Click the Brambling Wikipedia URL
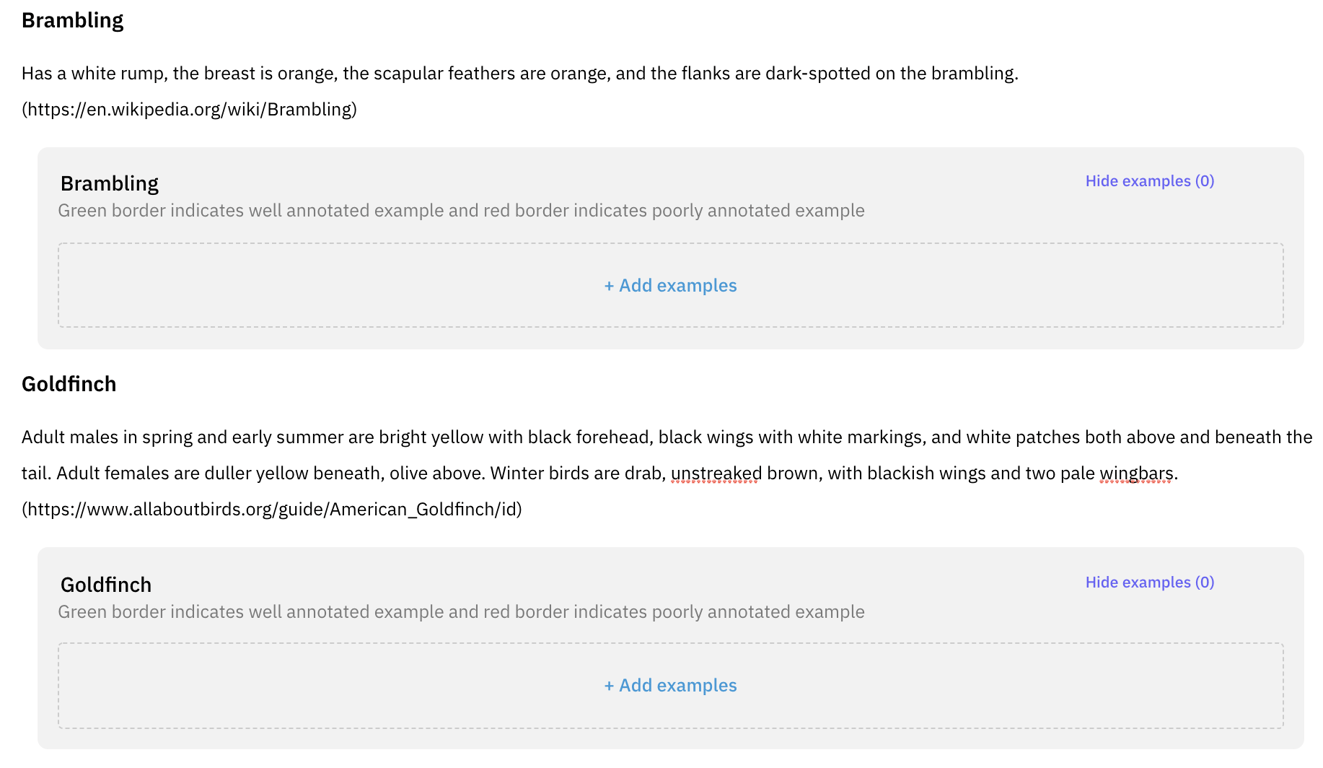This screenshot has width=1323, height=768. [189, 109]
